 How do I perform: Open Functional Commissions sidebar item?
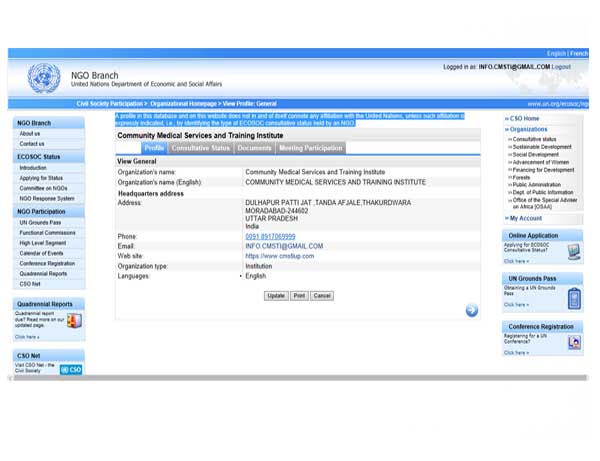tap(47, 233)
